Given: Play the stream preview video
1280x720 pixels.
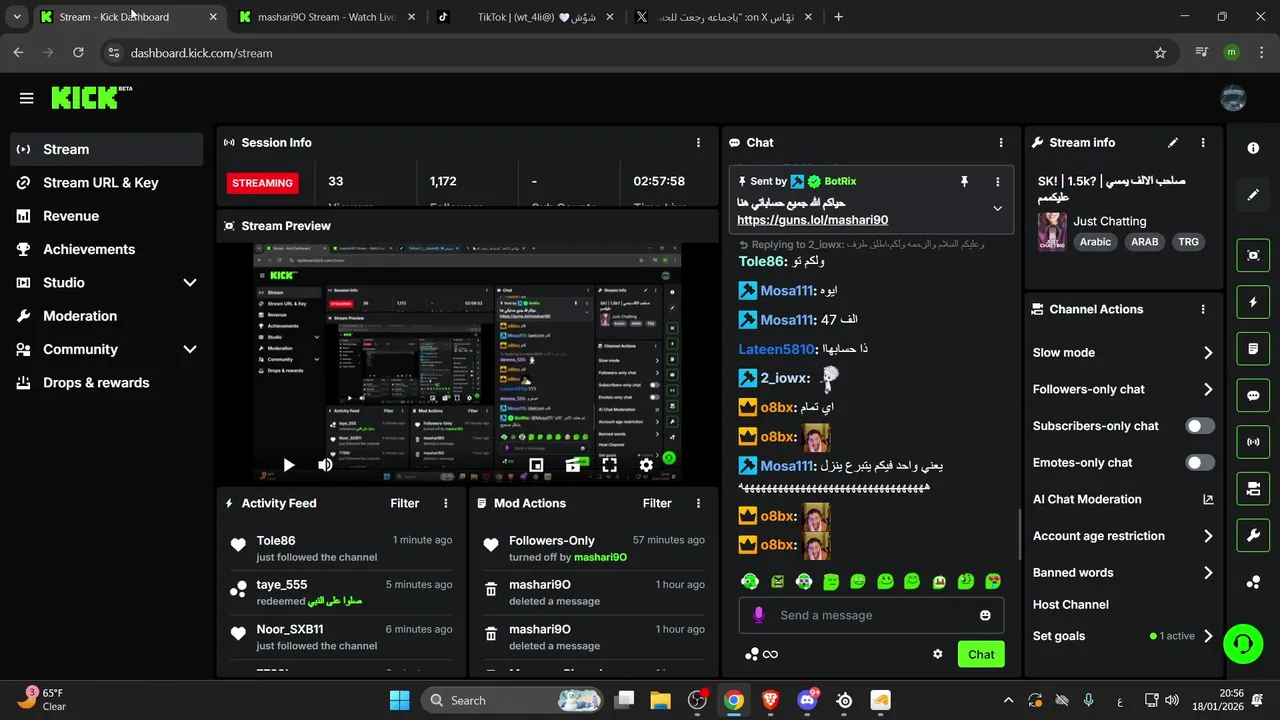Looking at the screenshot, I should coord(289,465).
